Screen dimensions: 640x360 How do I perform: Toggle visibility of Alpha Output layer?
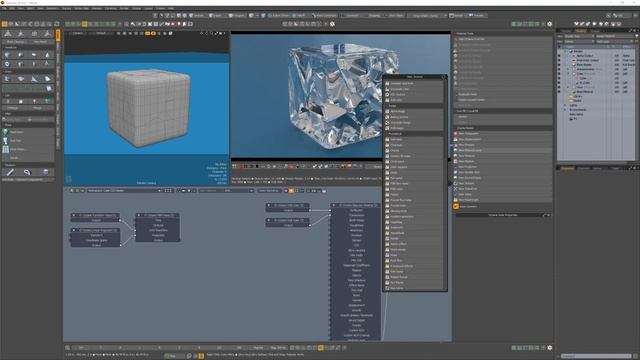tap(559, 56)
